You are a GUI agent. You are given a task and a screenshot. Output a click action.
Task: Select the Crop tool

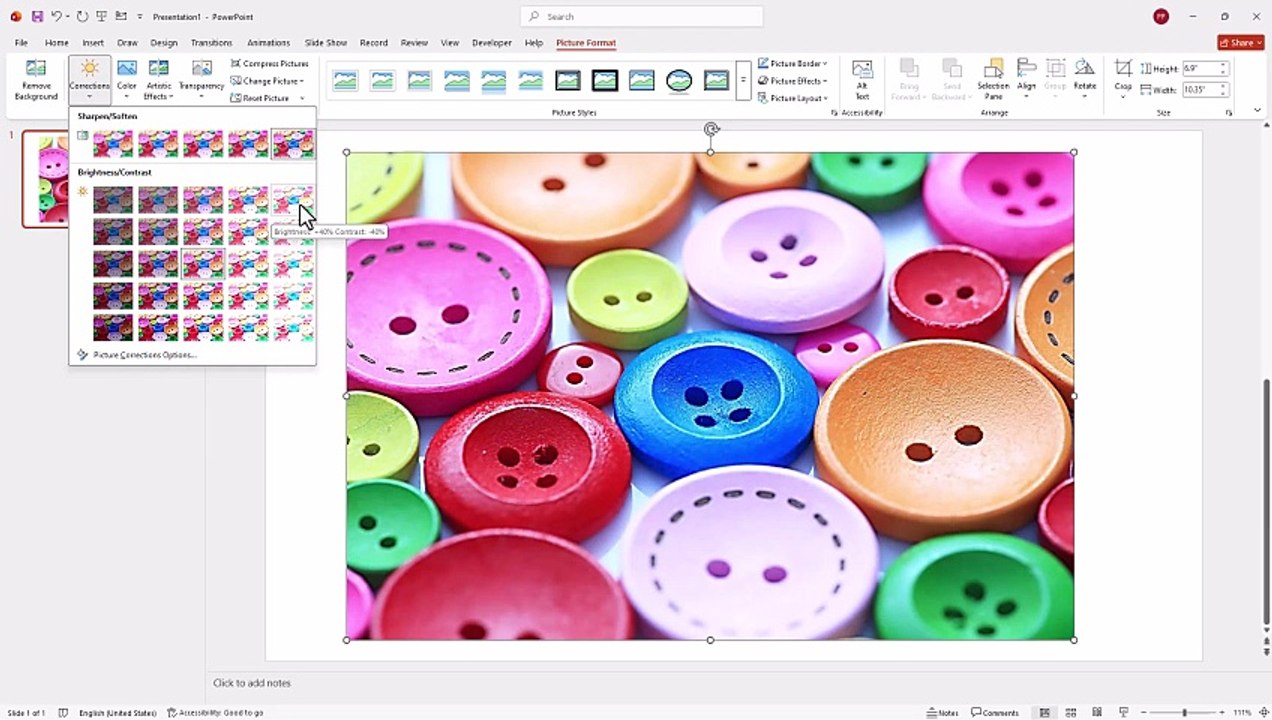point(1123,79)
